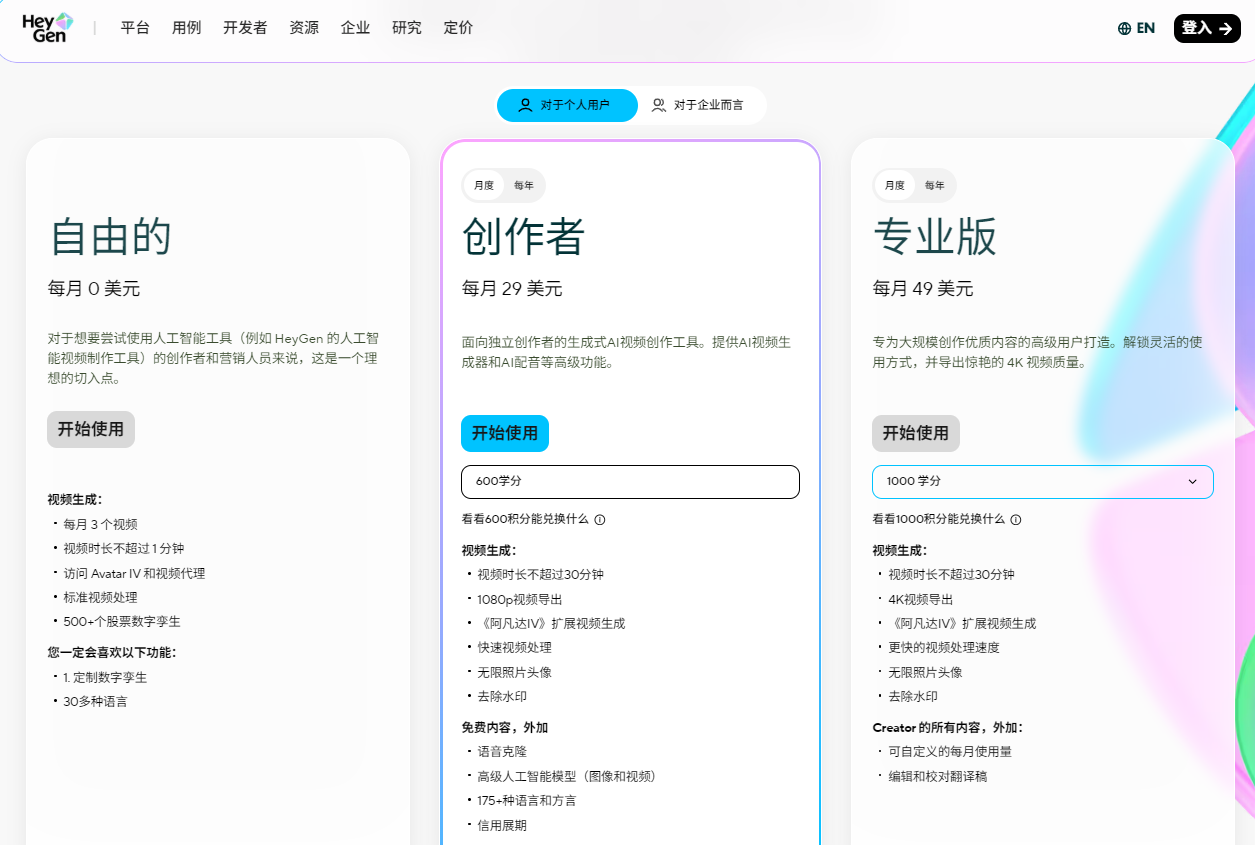Image resolution: width=1255 pixels, height=845 pixels.
Task: Click 去除水印 in 专业版 card
Action: 913,697
